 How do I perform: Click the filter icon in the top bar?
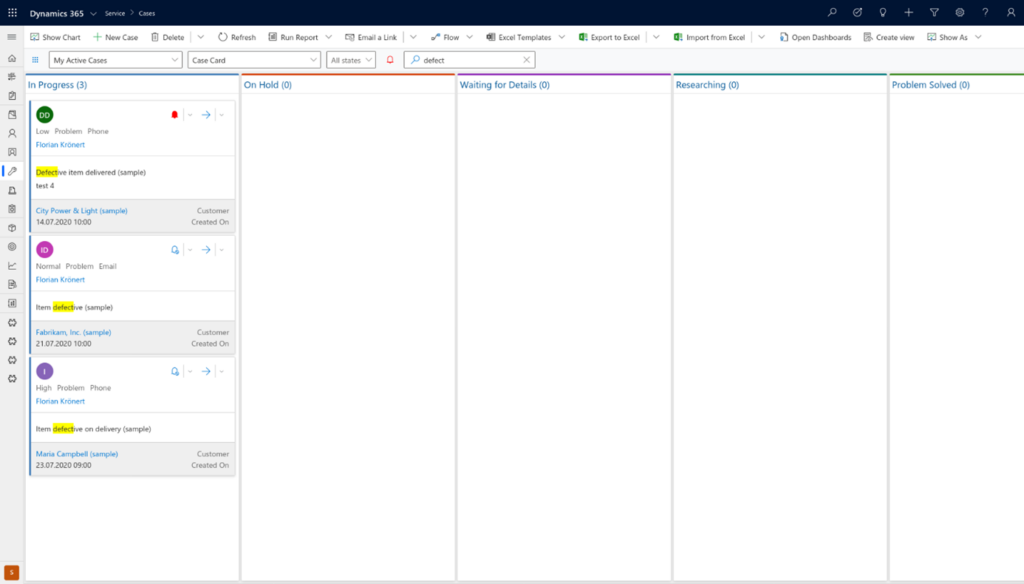pyautogui.click(x=934, y=13)
